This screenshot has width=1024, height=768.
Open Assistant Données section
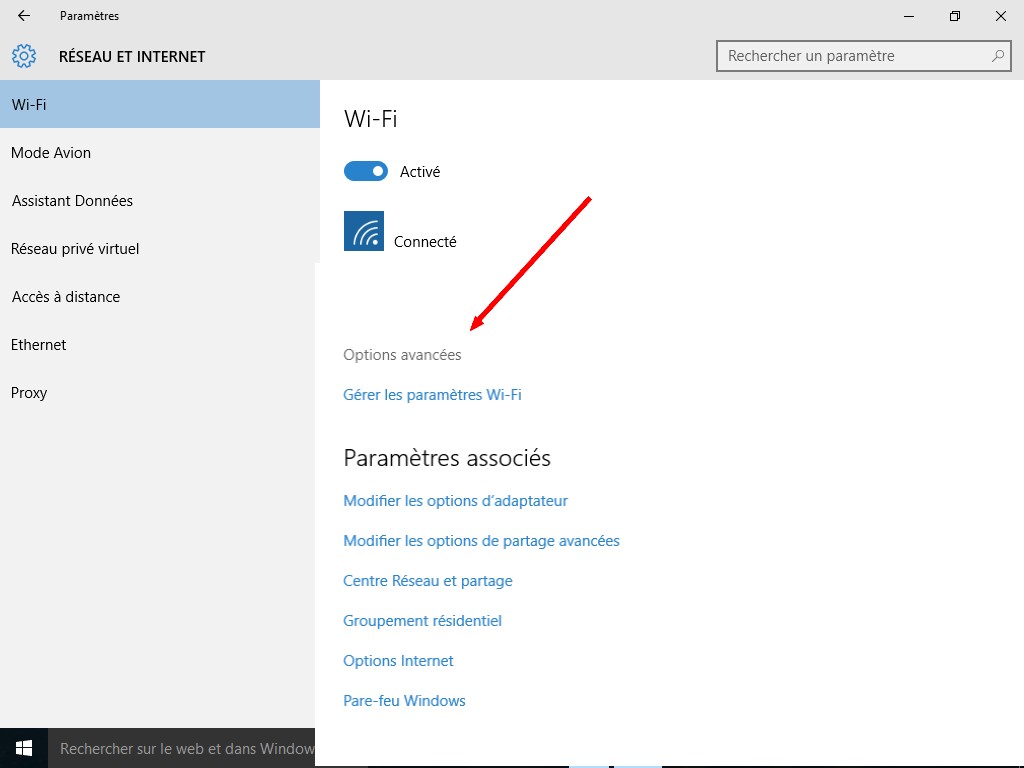160,200
